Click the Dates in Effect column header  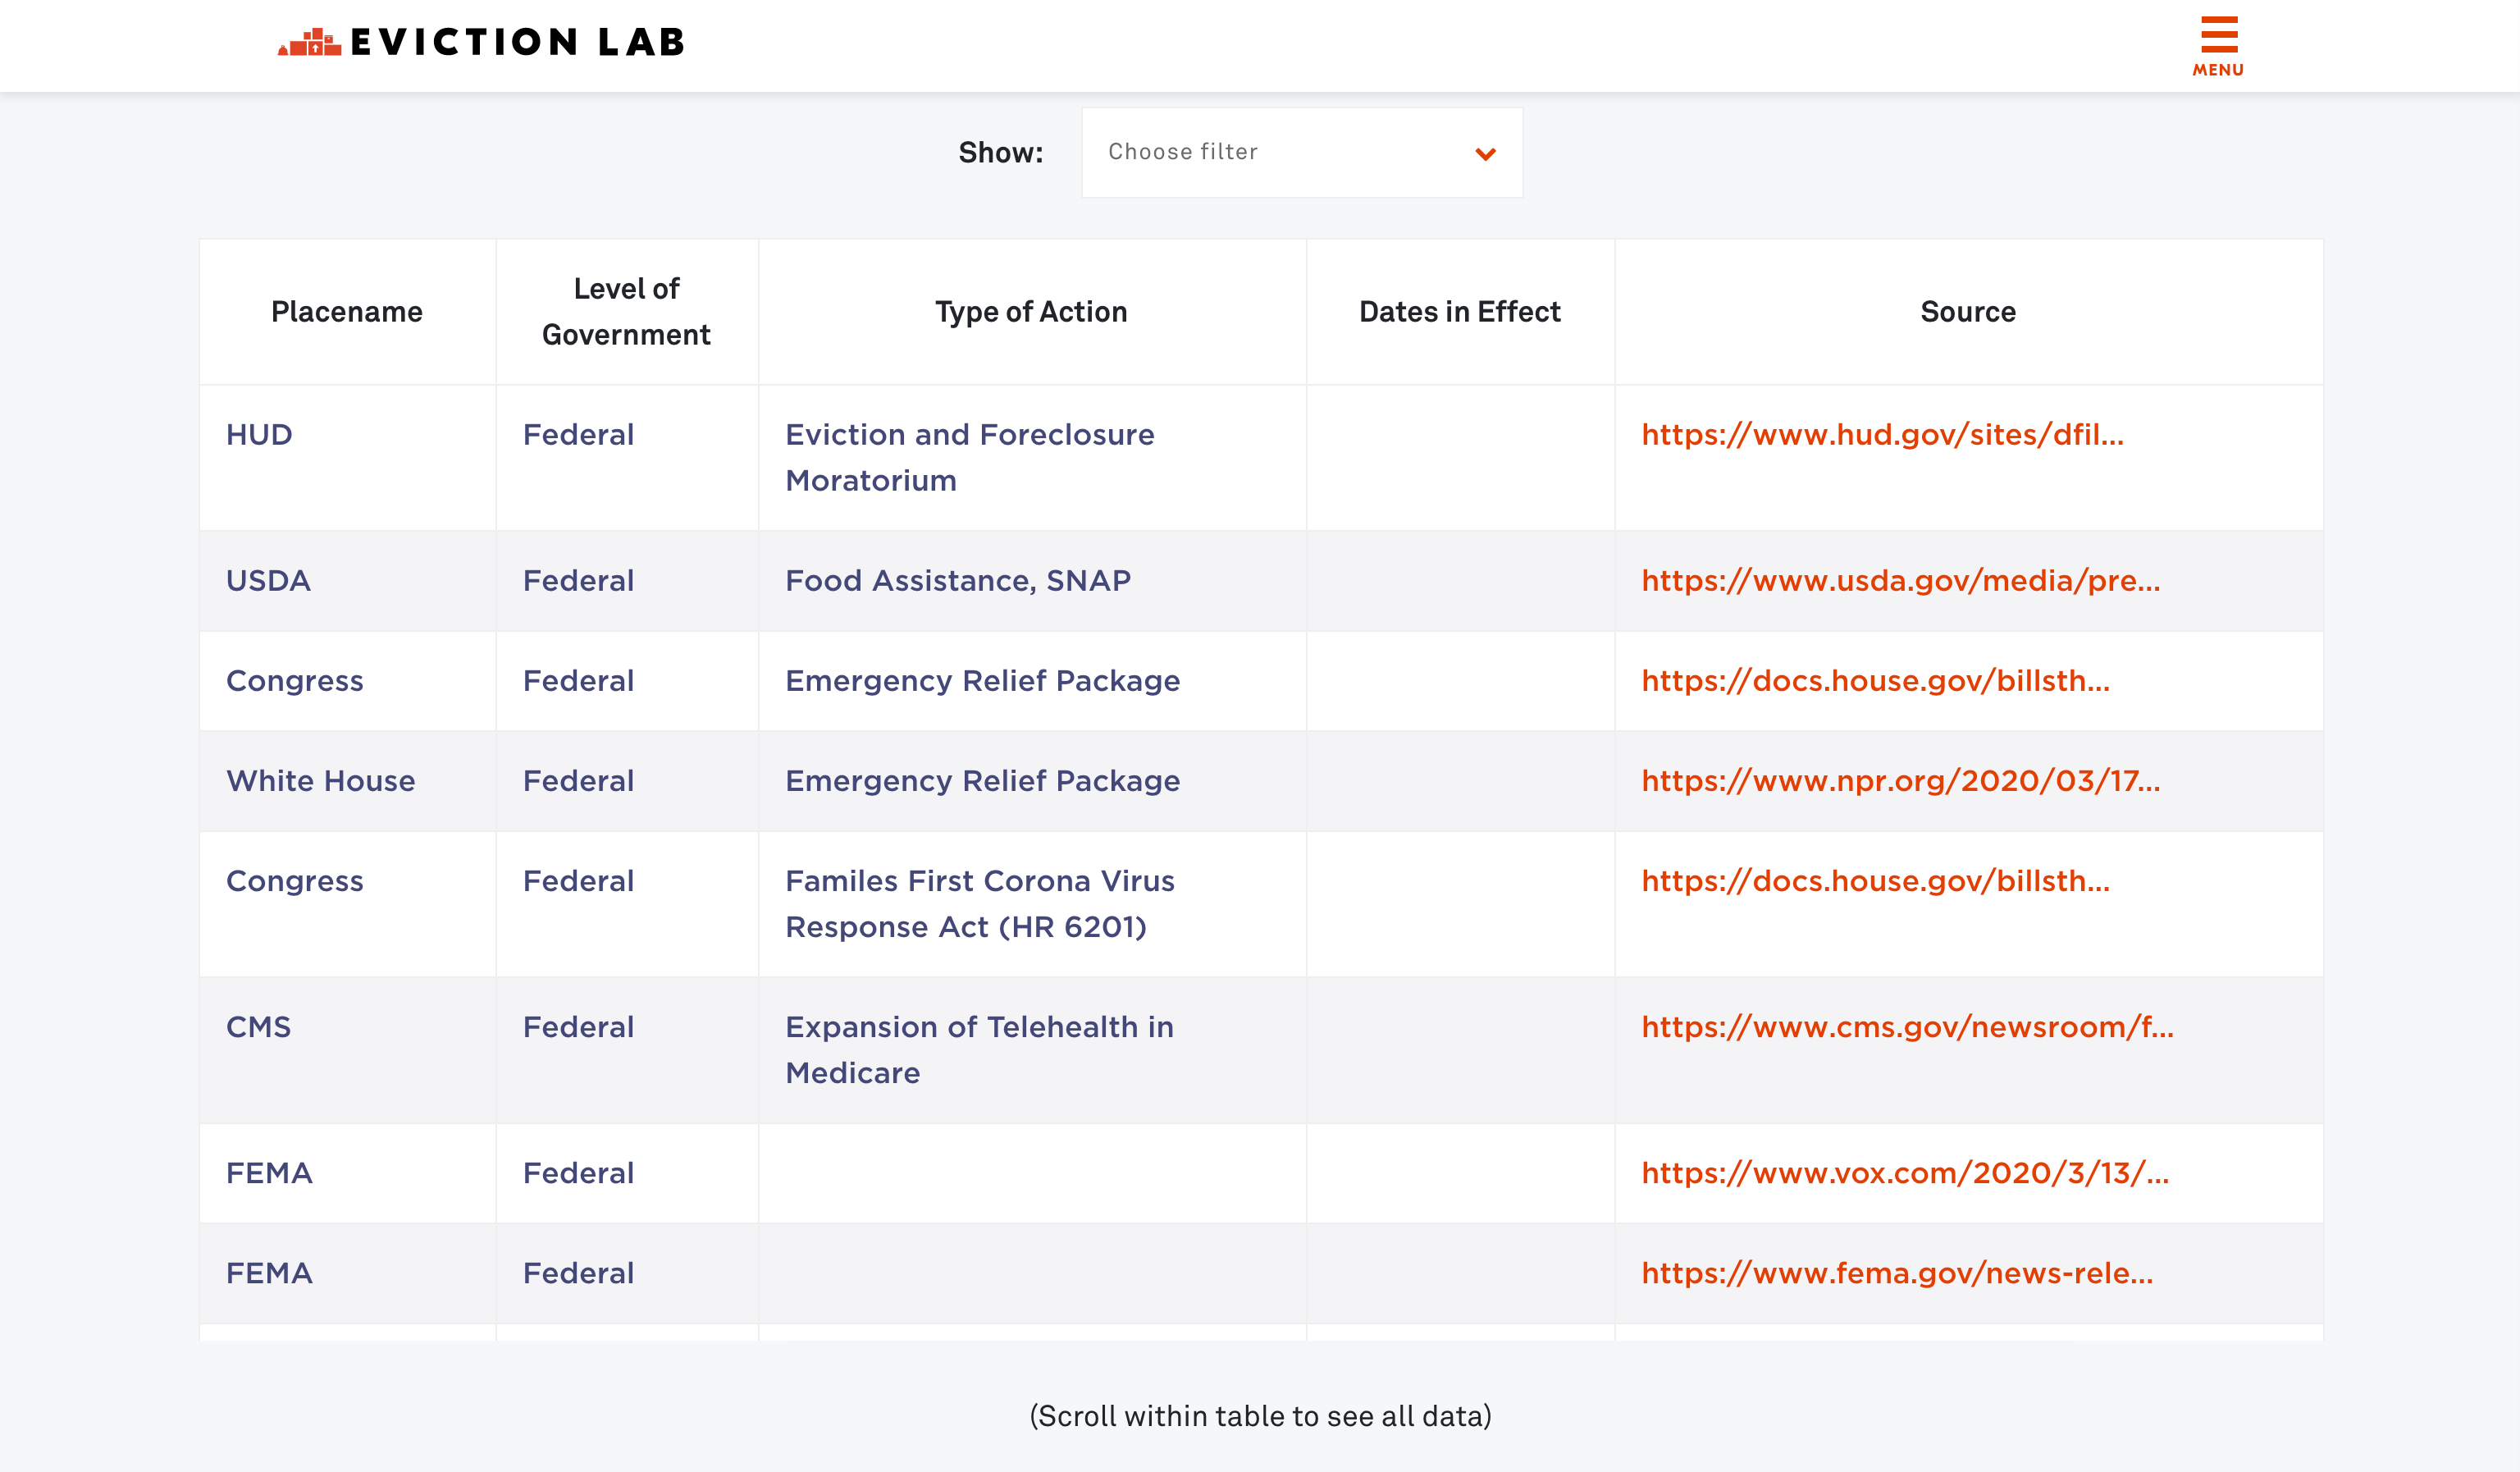pos(1460,312)
